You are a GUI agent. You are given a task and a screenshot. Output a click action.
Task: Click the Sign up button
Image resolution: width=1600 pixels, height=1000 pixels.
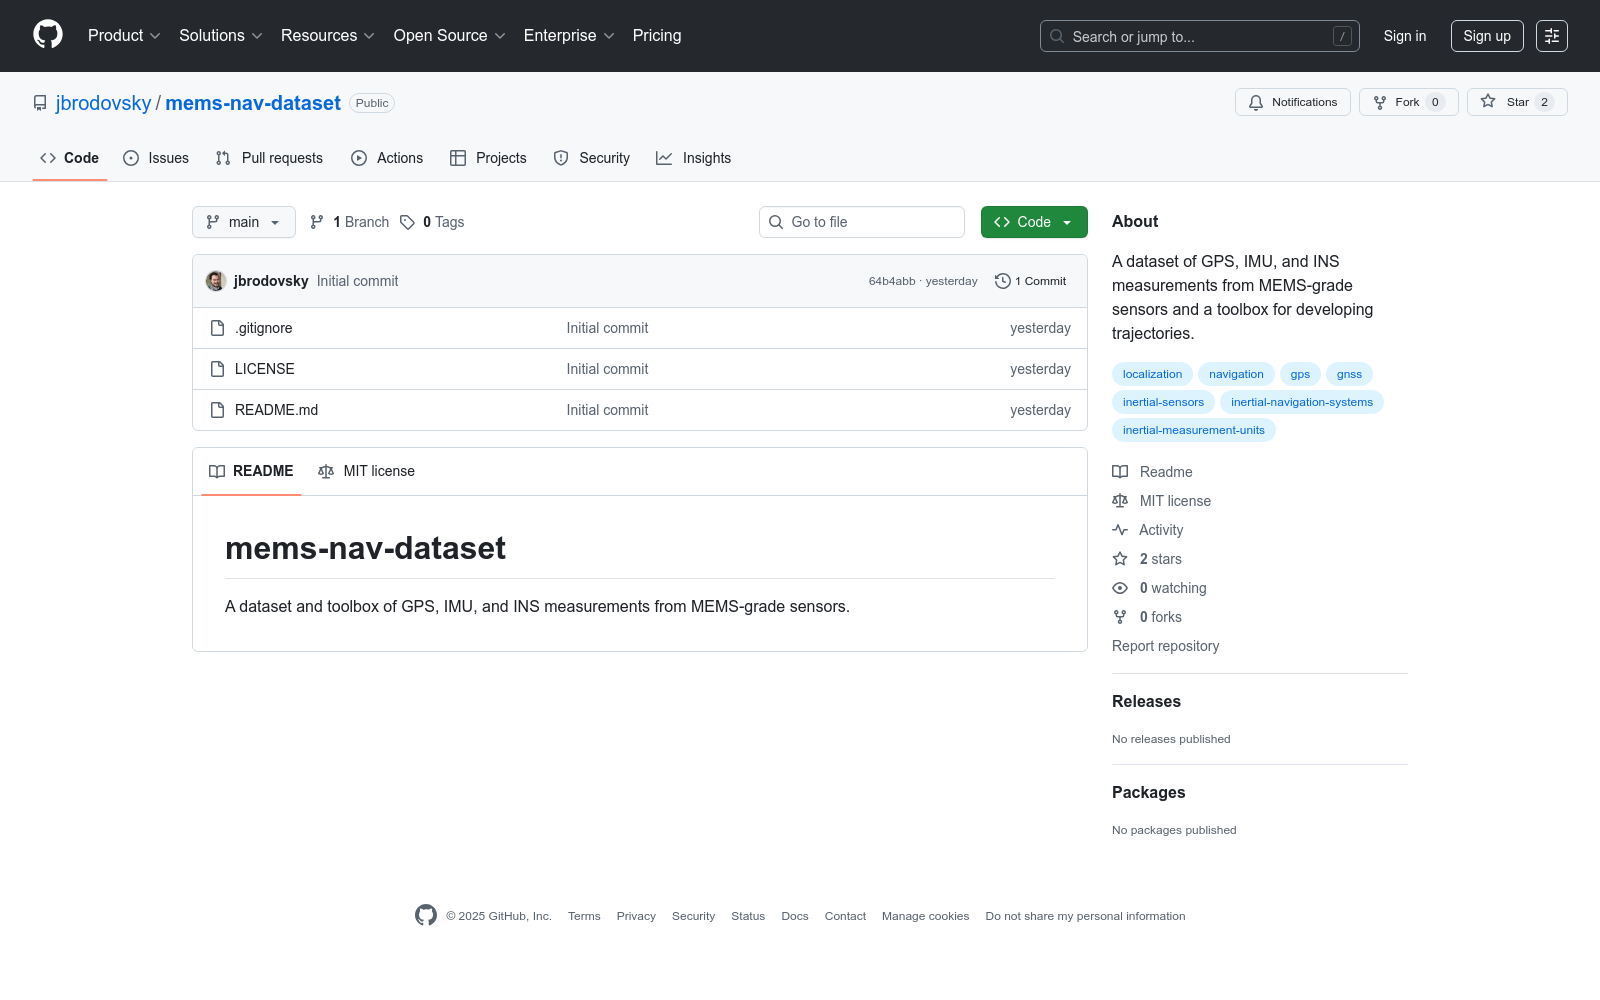[1487, 36]
